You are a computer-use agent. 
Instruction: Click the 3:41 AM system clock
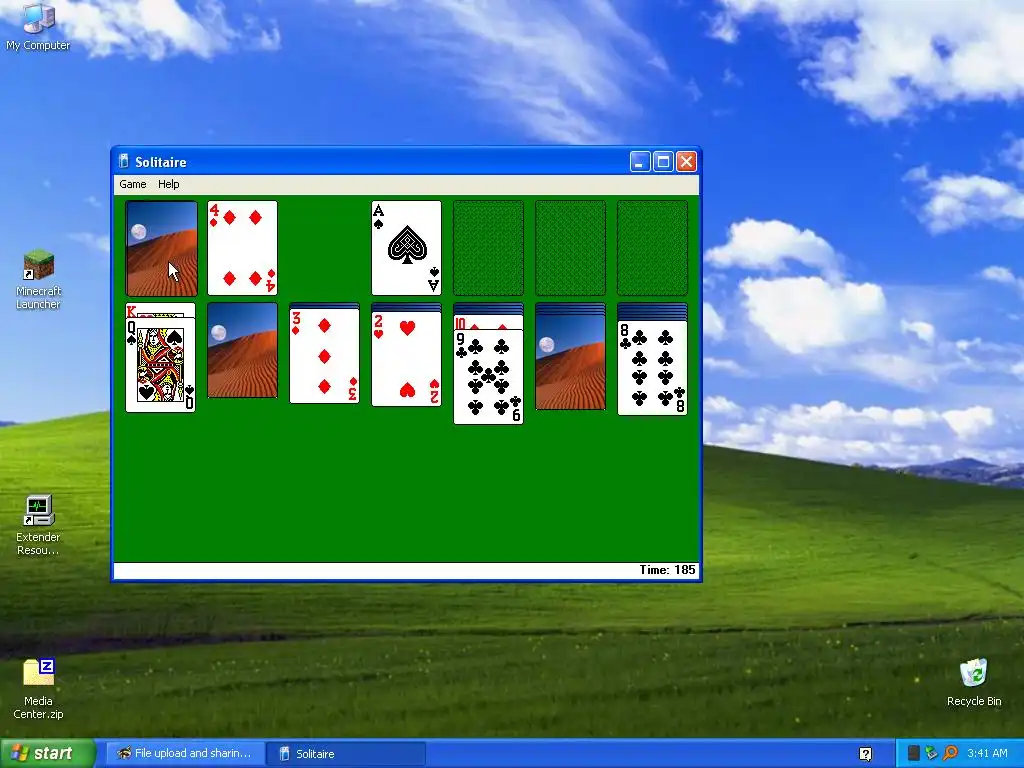pyautogui.click(x=987, y=753)
